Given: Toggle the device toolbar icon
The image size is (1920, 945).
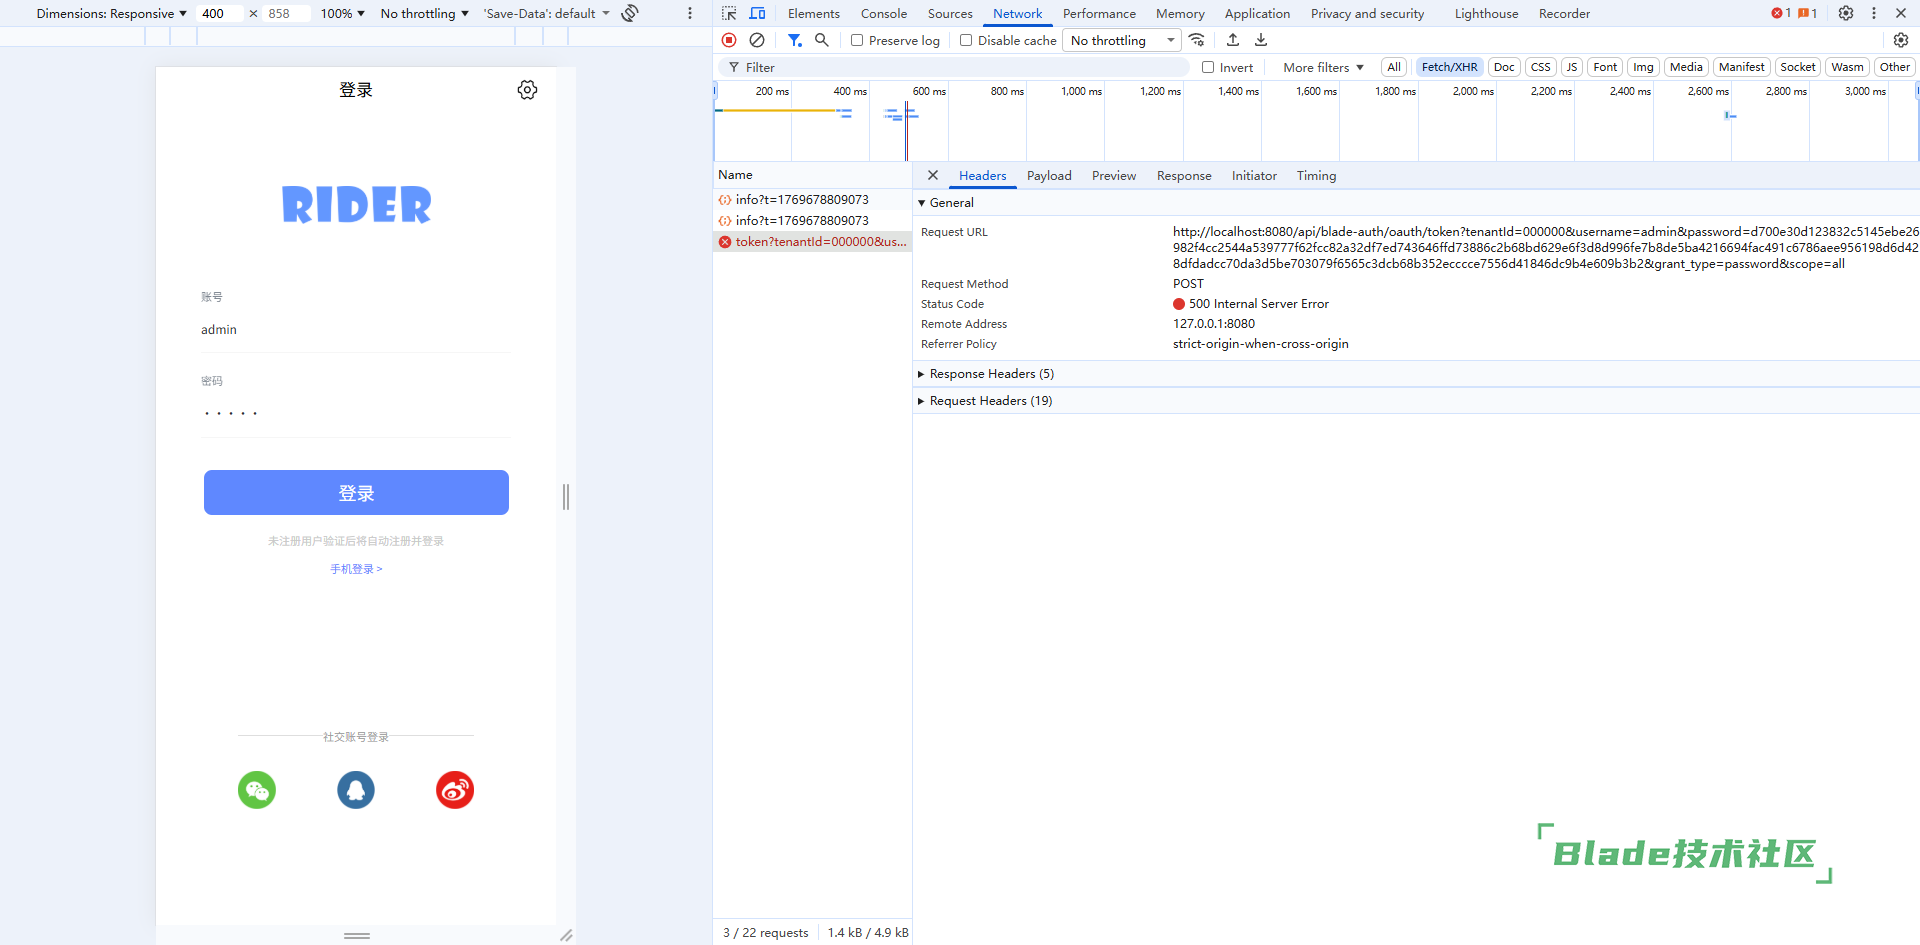Looking at the screenshot, I should pos(757,14).
